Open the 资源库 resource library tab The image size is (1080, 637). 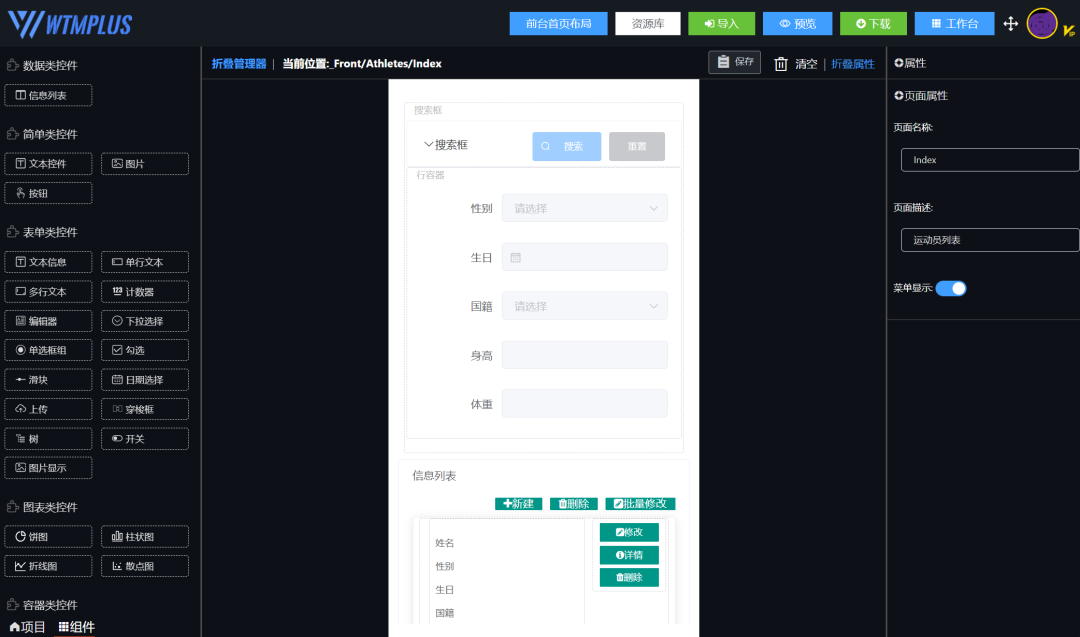click(x=647, y=22)
